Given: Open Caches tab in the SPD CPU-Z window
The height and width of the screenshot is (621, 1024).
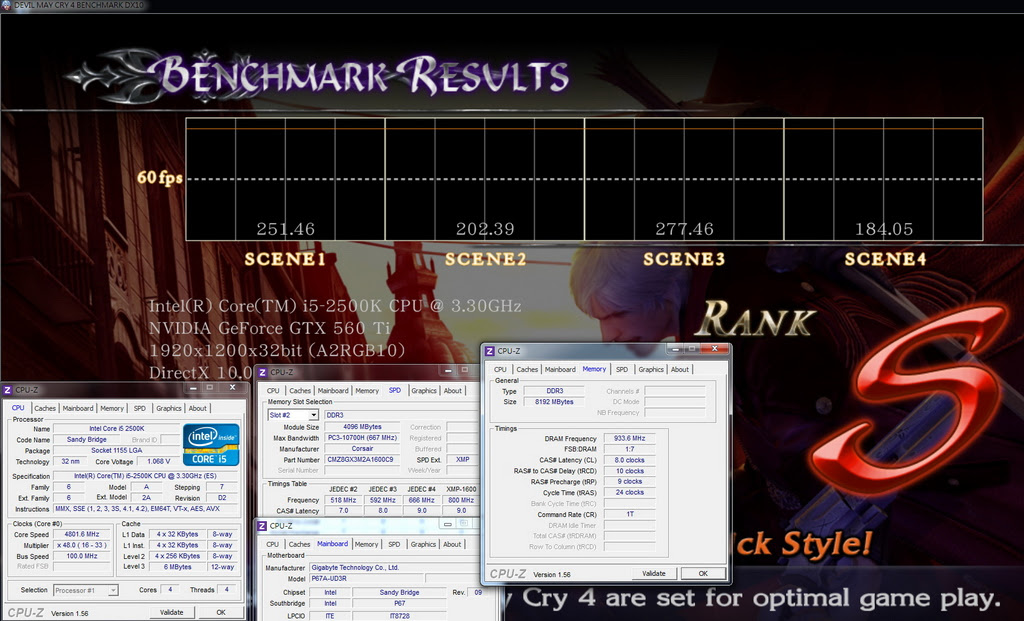Looking at the screenshot, I should click(300, 390).
